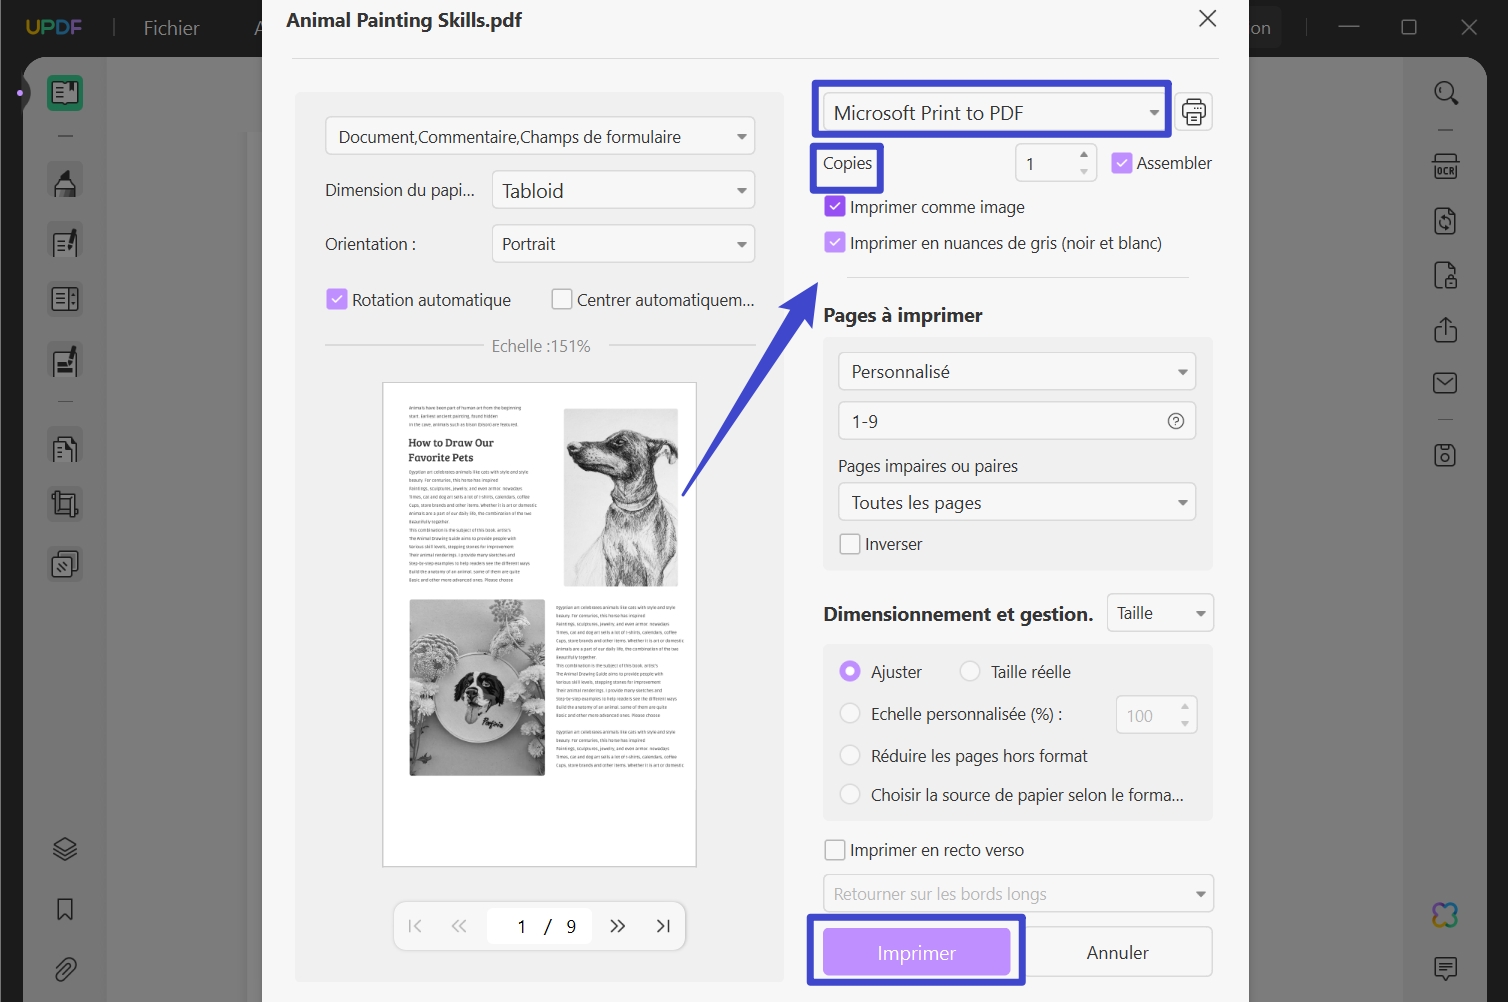Open the document Convert tool
The height and width of the screenshot is (1002, 1508).
click(1445, 220)
